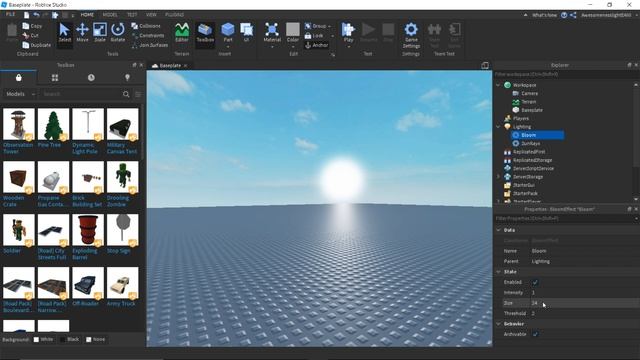The height and width of the screenshot is (360, 640).
Task: Open the Terrain Editor
Action: [x=182, y=33]
